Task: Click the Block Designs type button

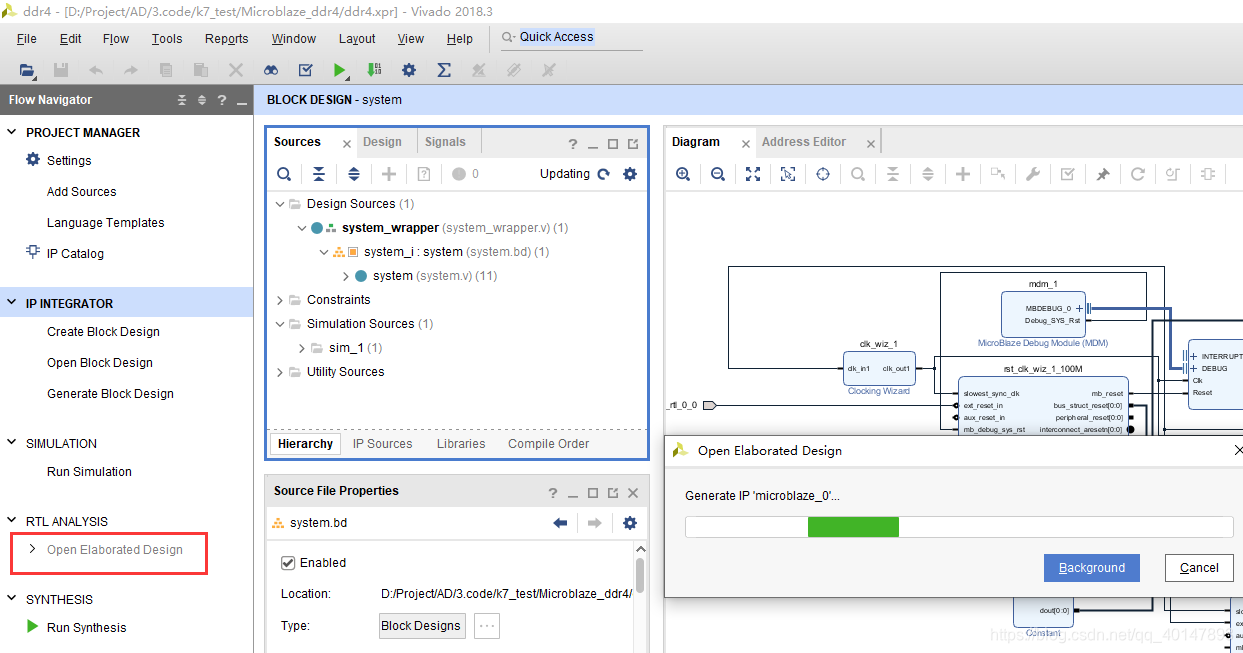Action: click(421, 625)
